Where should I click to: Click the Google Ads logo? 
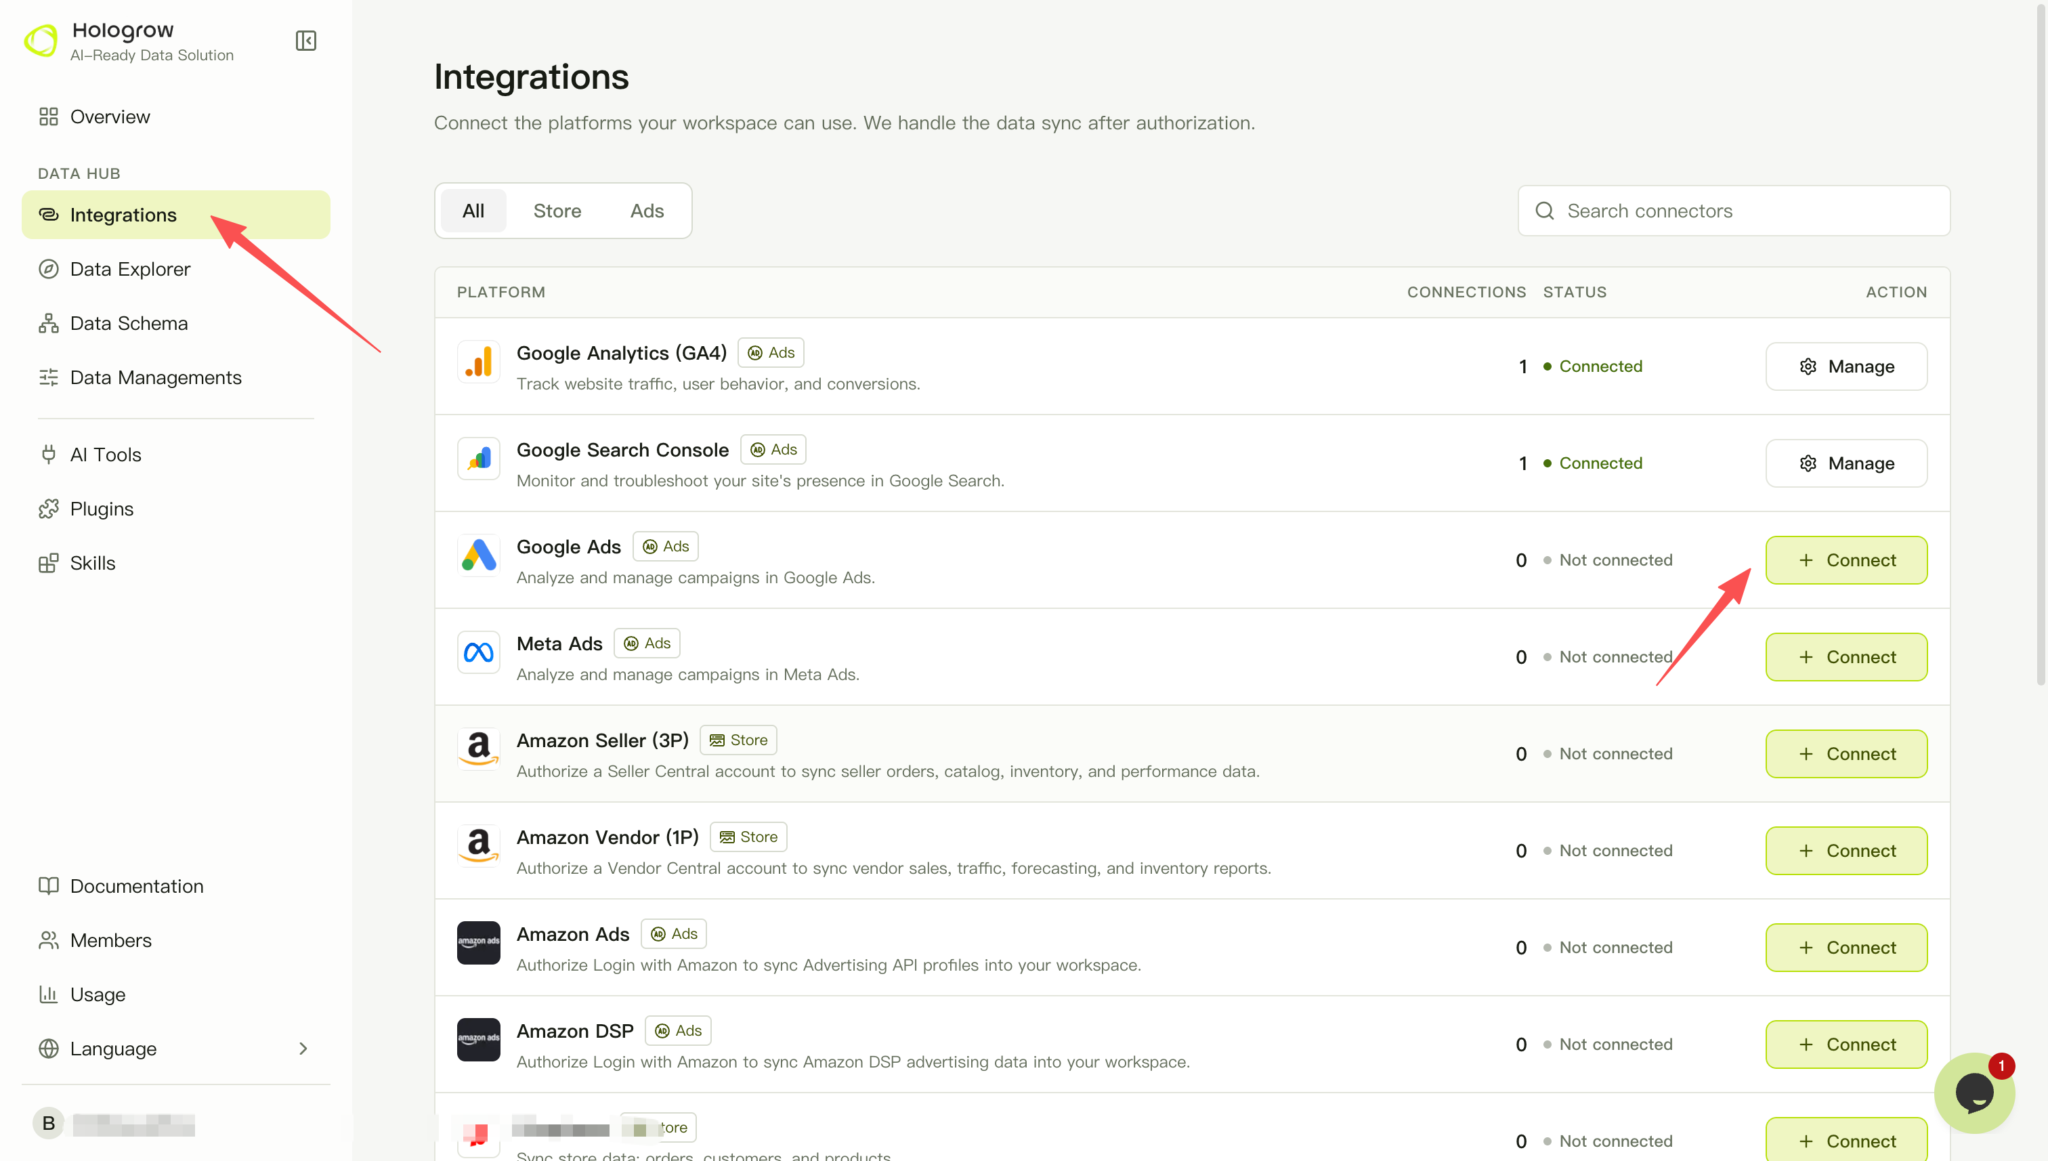click(478, 556)
